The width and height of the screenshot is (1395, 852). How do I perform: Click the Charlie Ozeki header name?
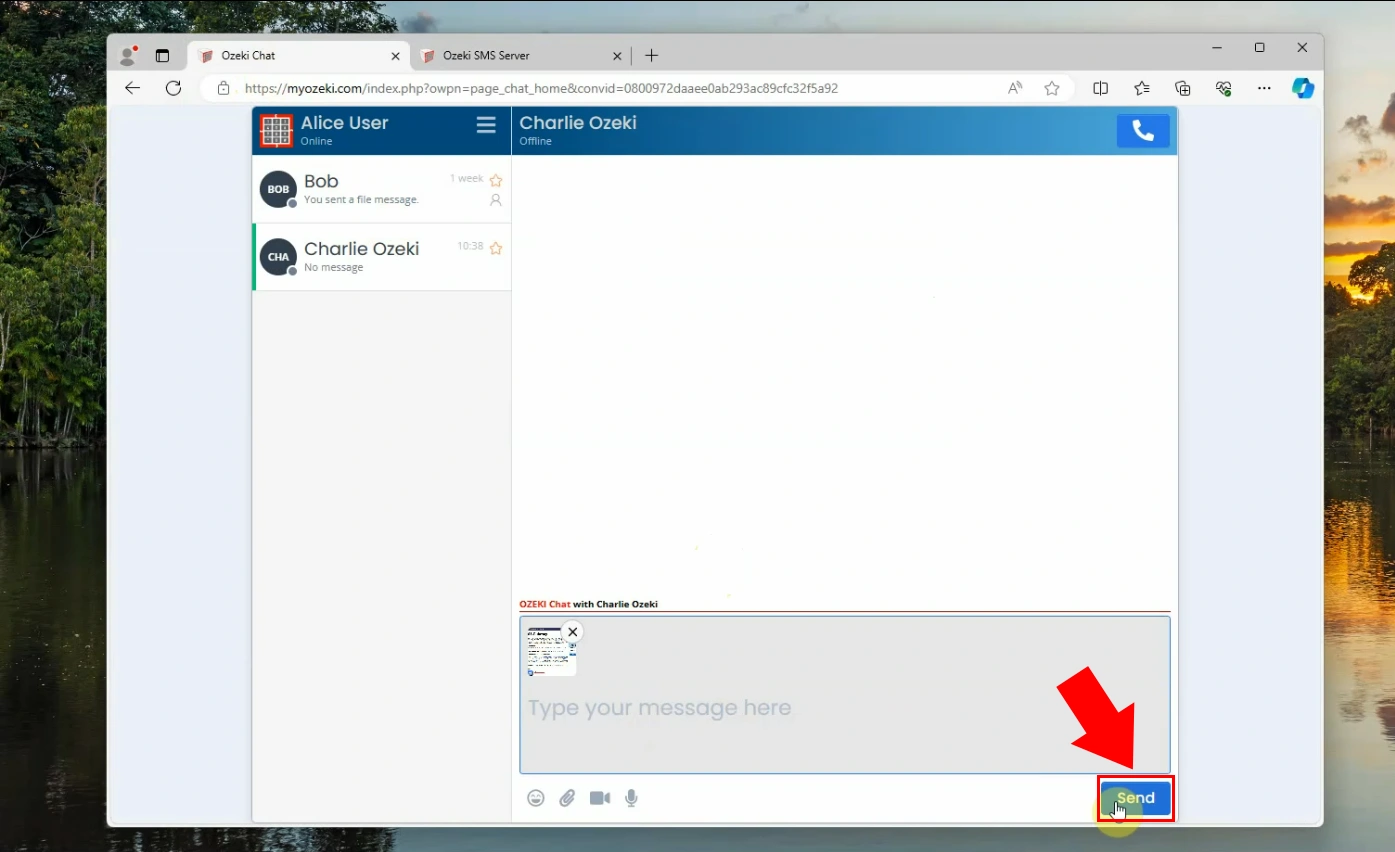(x=578, y=123)
